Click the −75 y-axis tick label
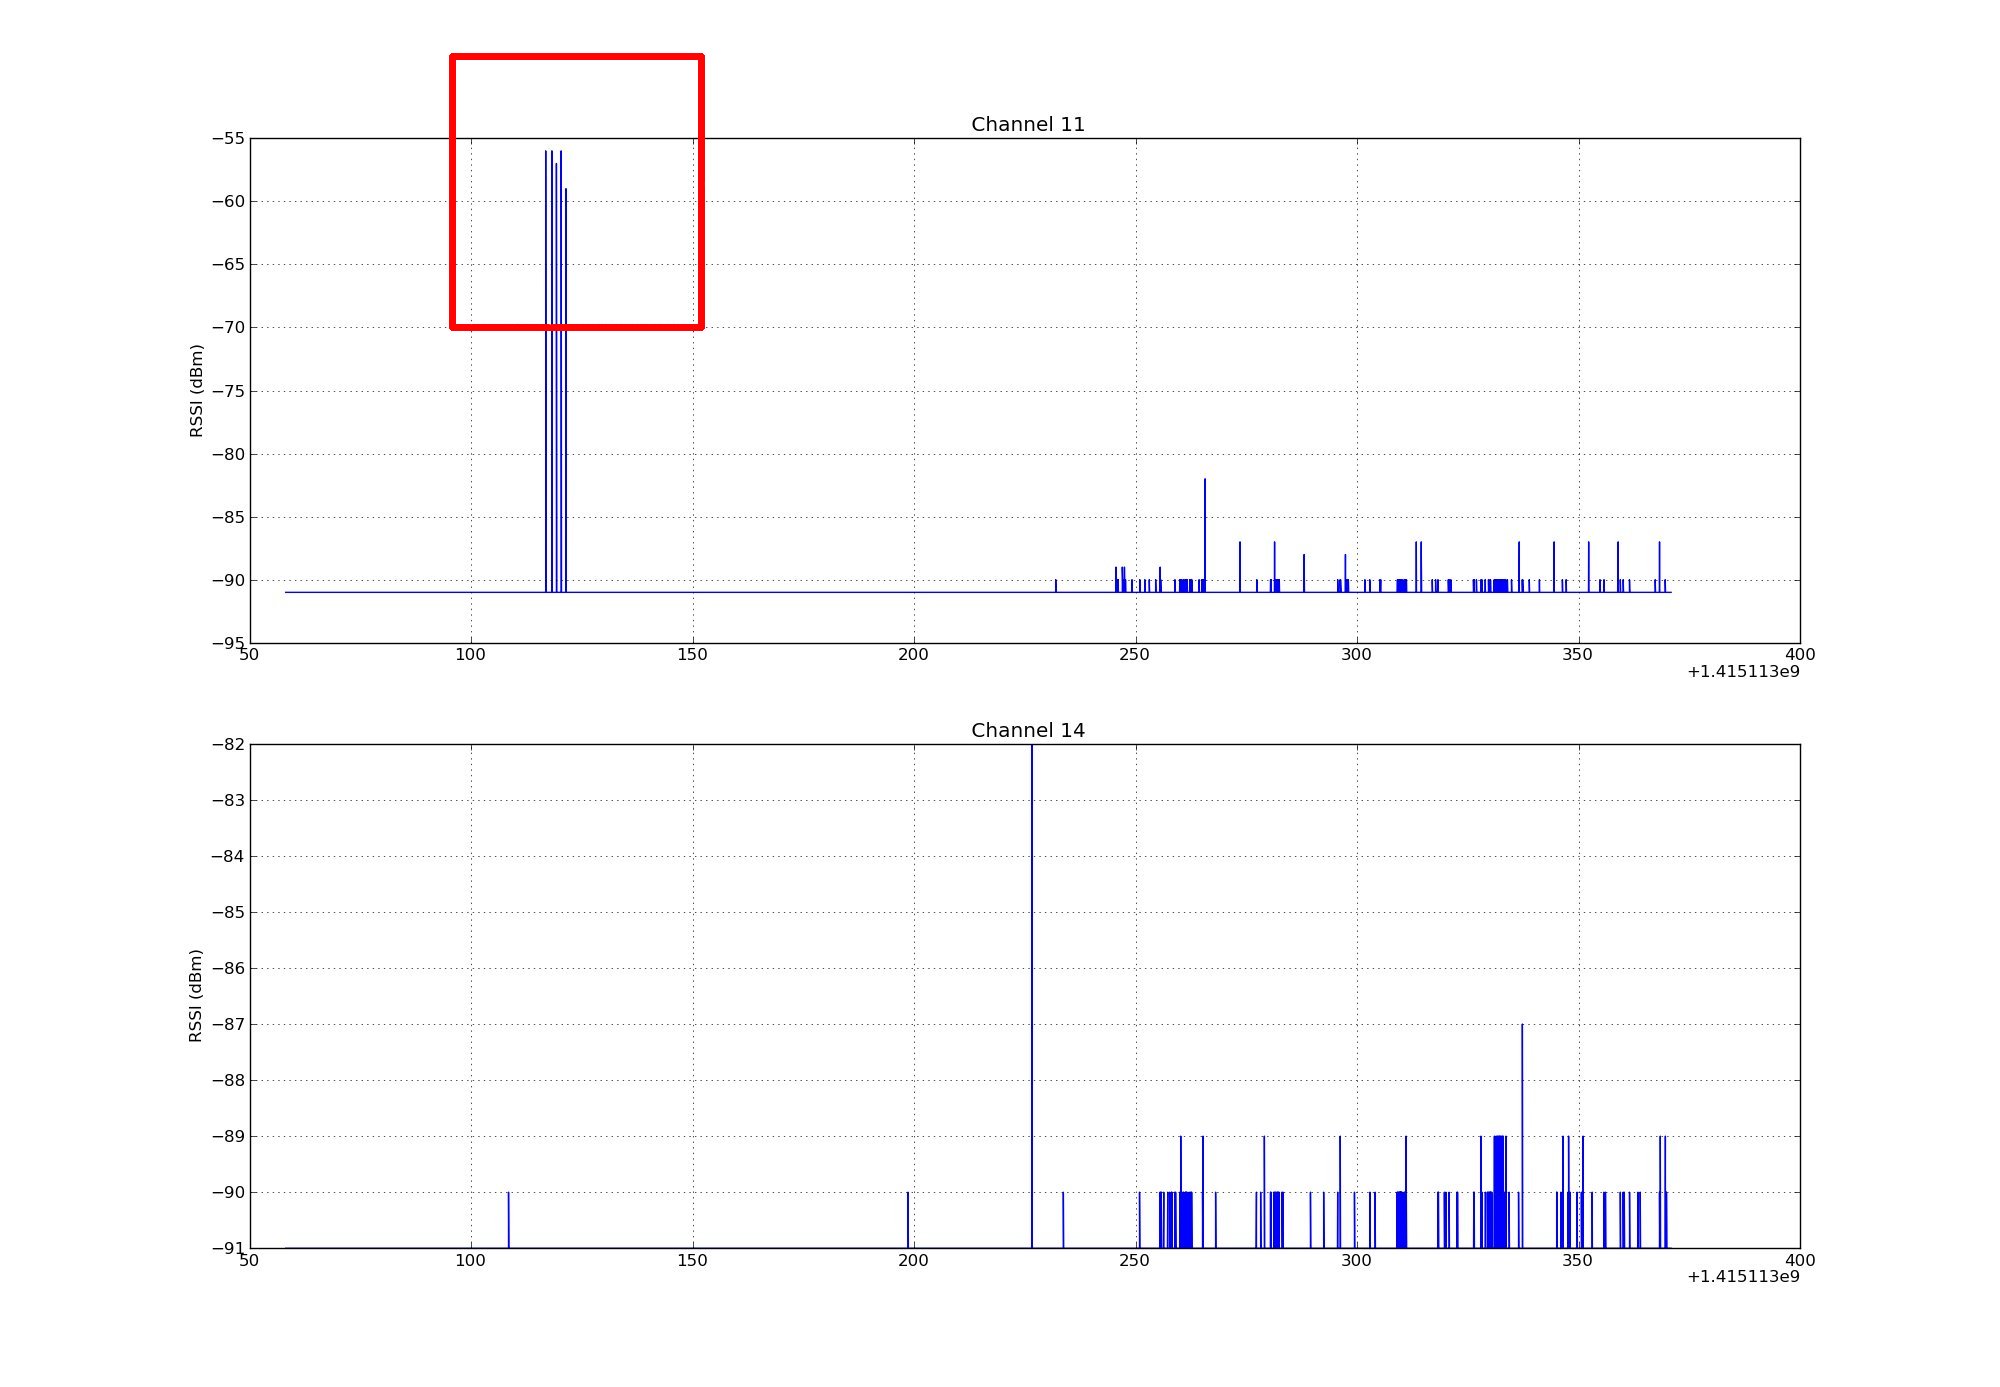The width and height of the screenshot is (2000, 1387). click(228, 391)
